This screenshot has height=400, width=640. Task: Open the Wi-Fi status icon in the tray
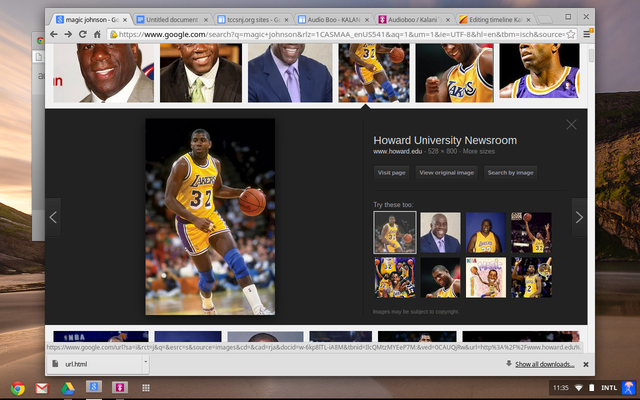(x=579, y=387)
